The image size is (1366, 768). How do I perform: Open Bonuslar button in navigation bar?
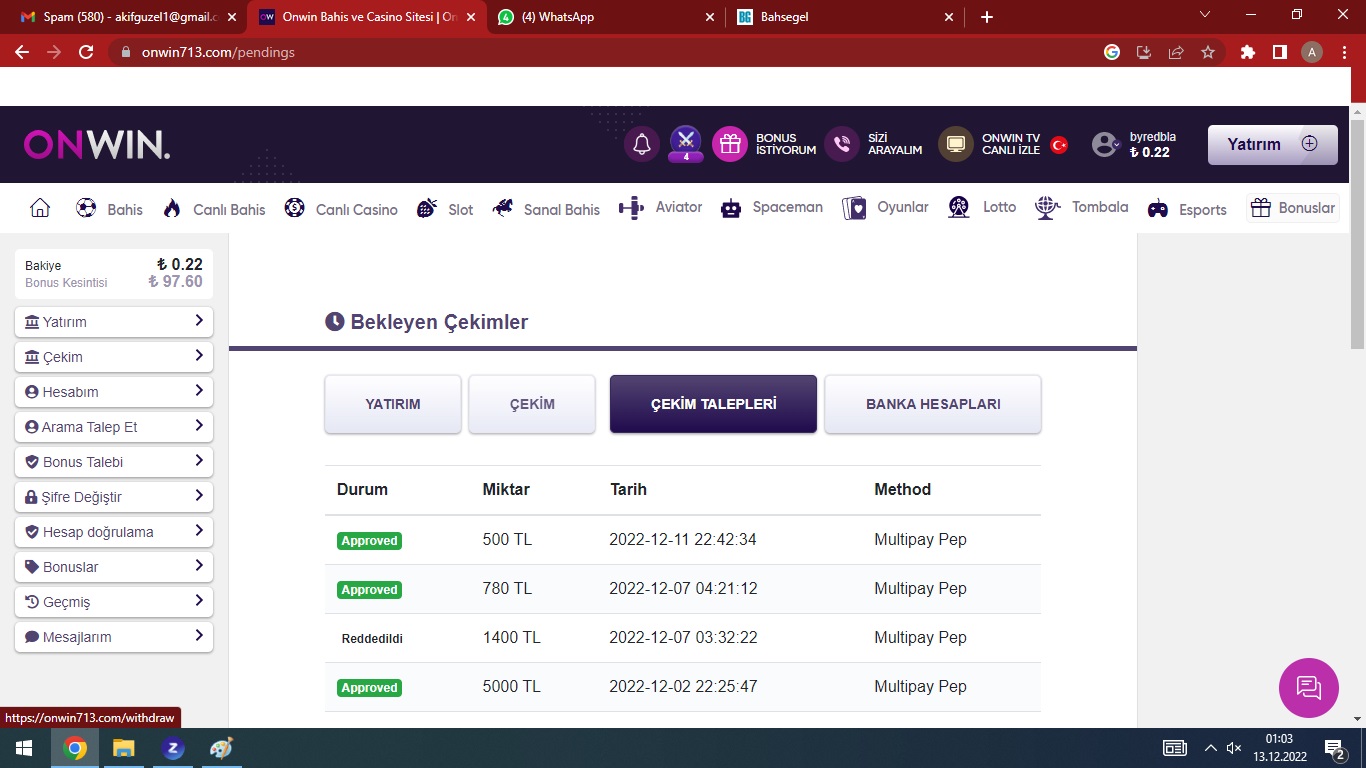(1293, 208)
